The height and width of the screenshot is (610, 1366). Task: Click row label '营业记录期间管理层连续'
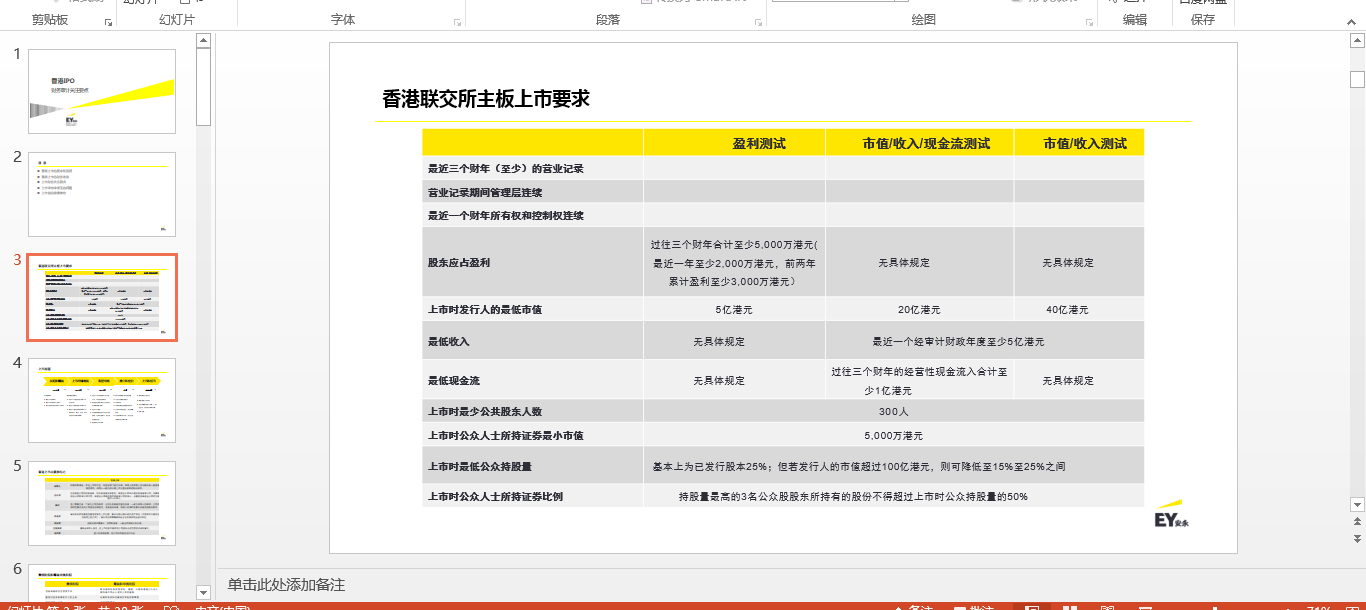click(485, 192)
